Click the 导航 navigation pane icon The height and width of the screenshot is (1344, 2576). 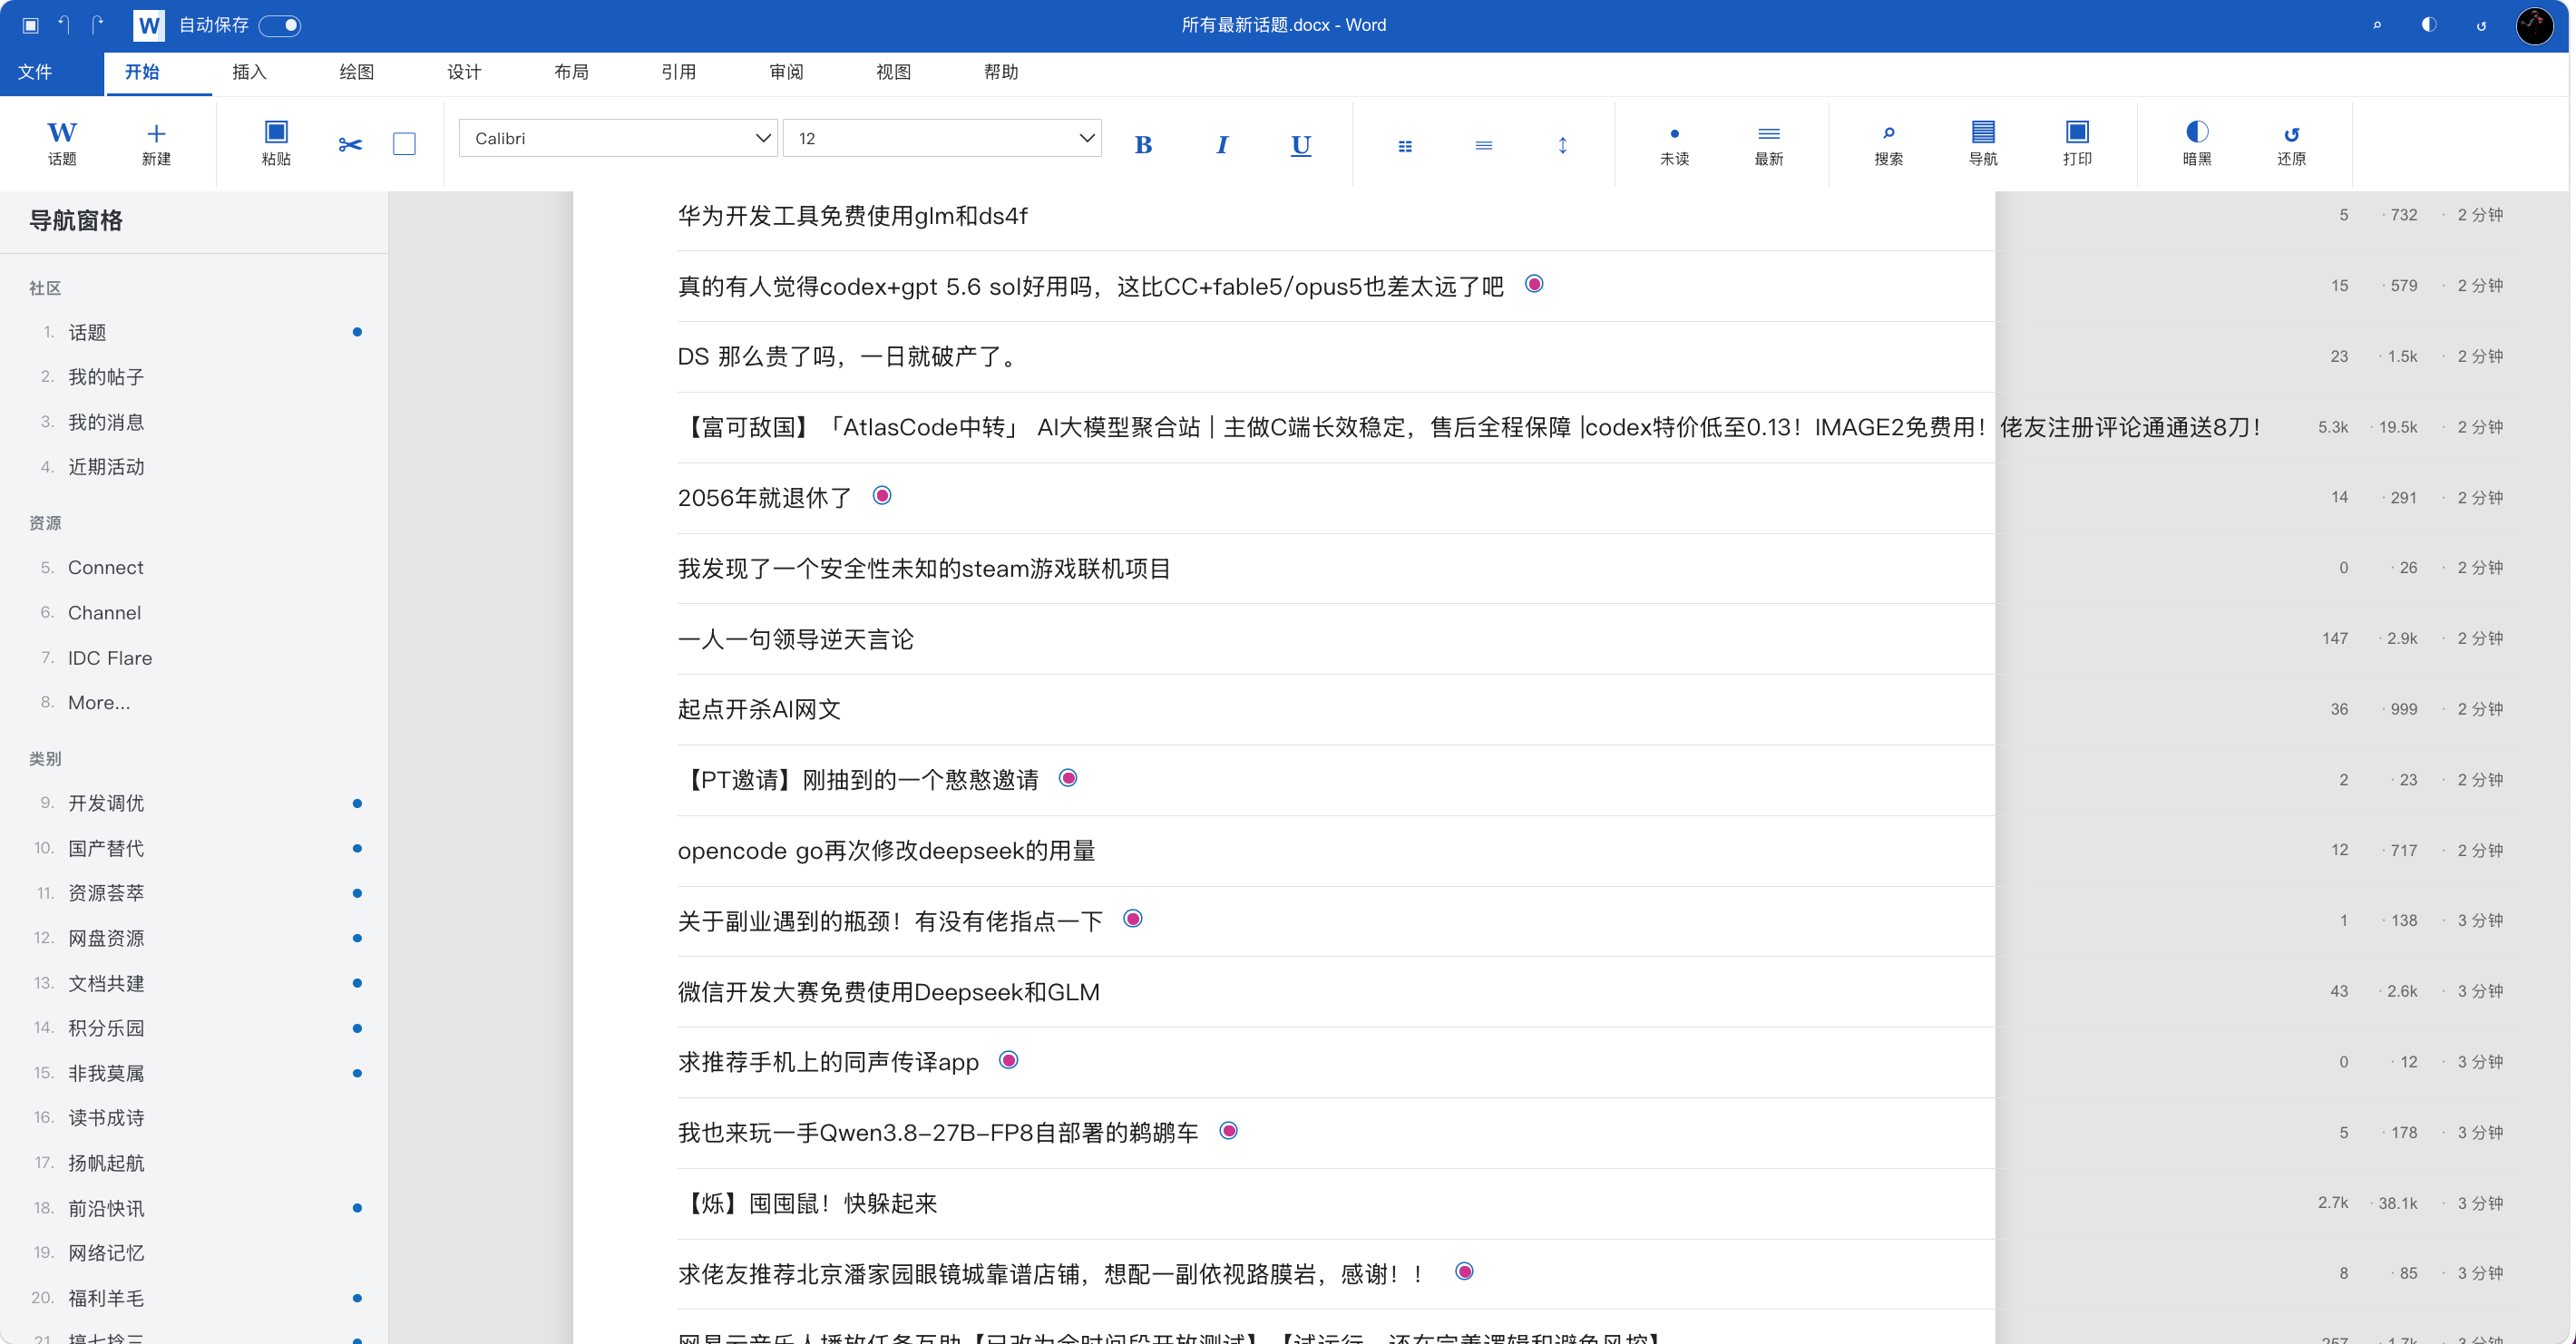click(1983, 132)
